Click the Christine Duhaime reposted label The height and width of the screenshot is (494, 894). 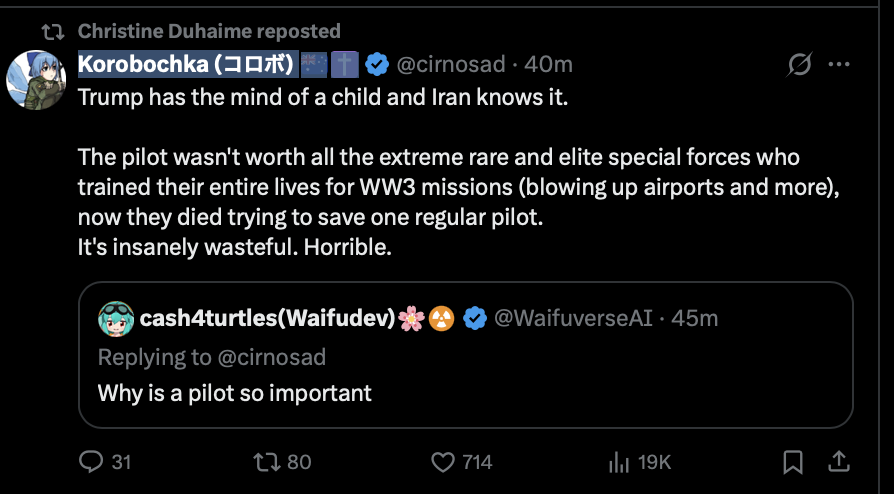click(x=209, y=31)
